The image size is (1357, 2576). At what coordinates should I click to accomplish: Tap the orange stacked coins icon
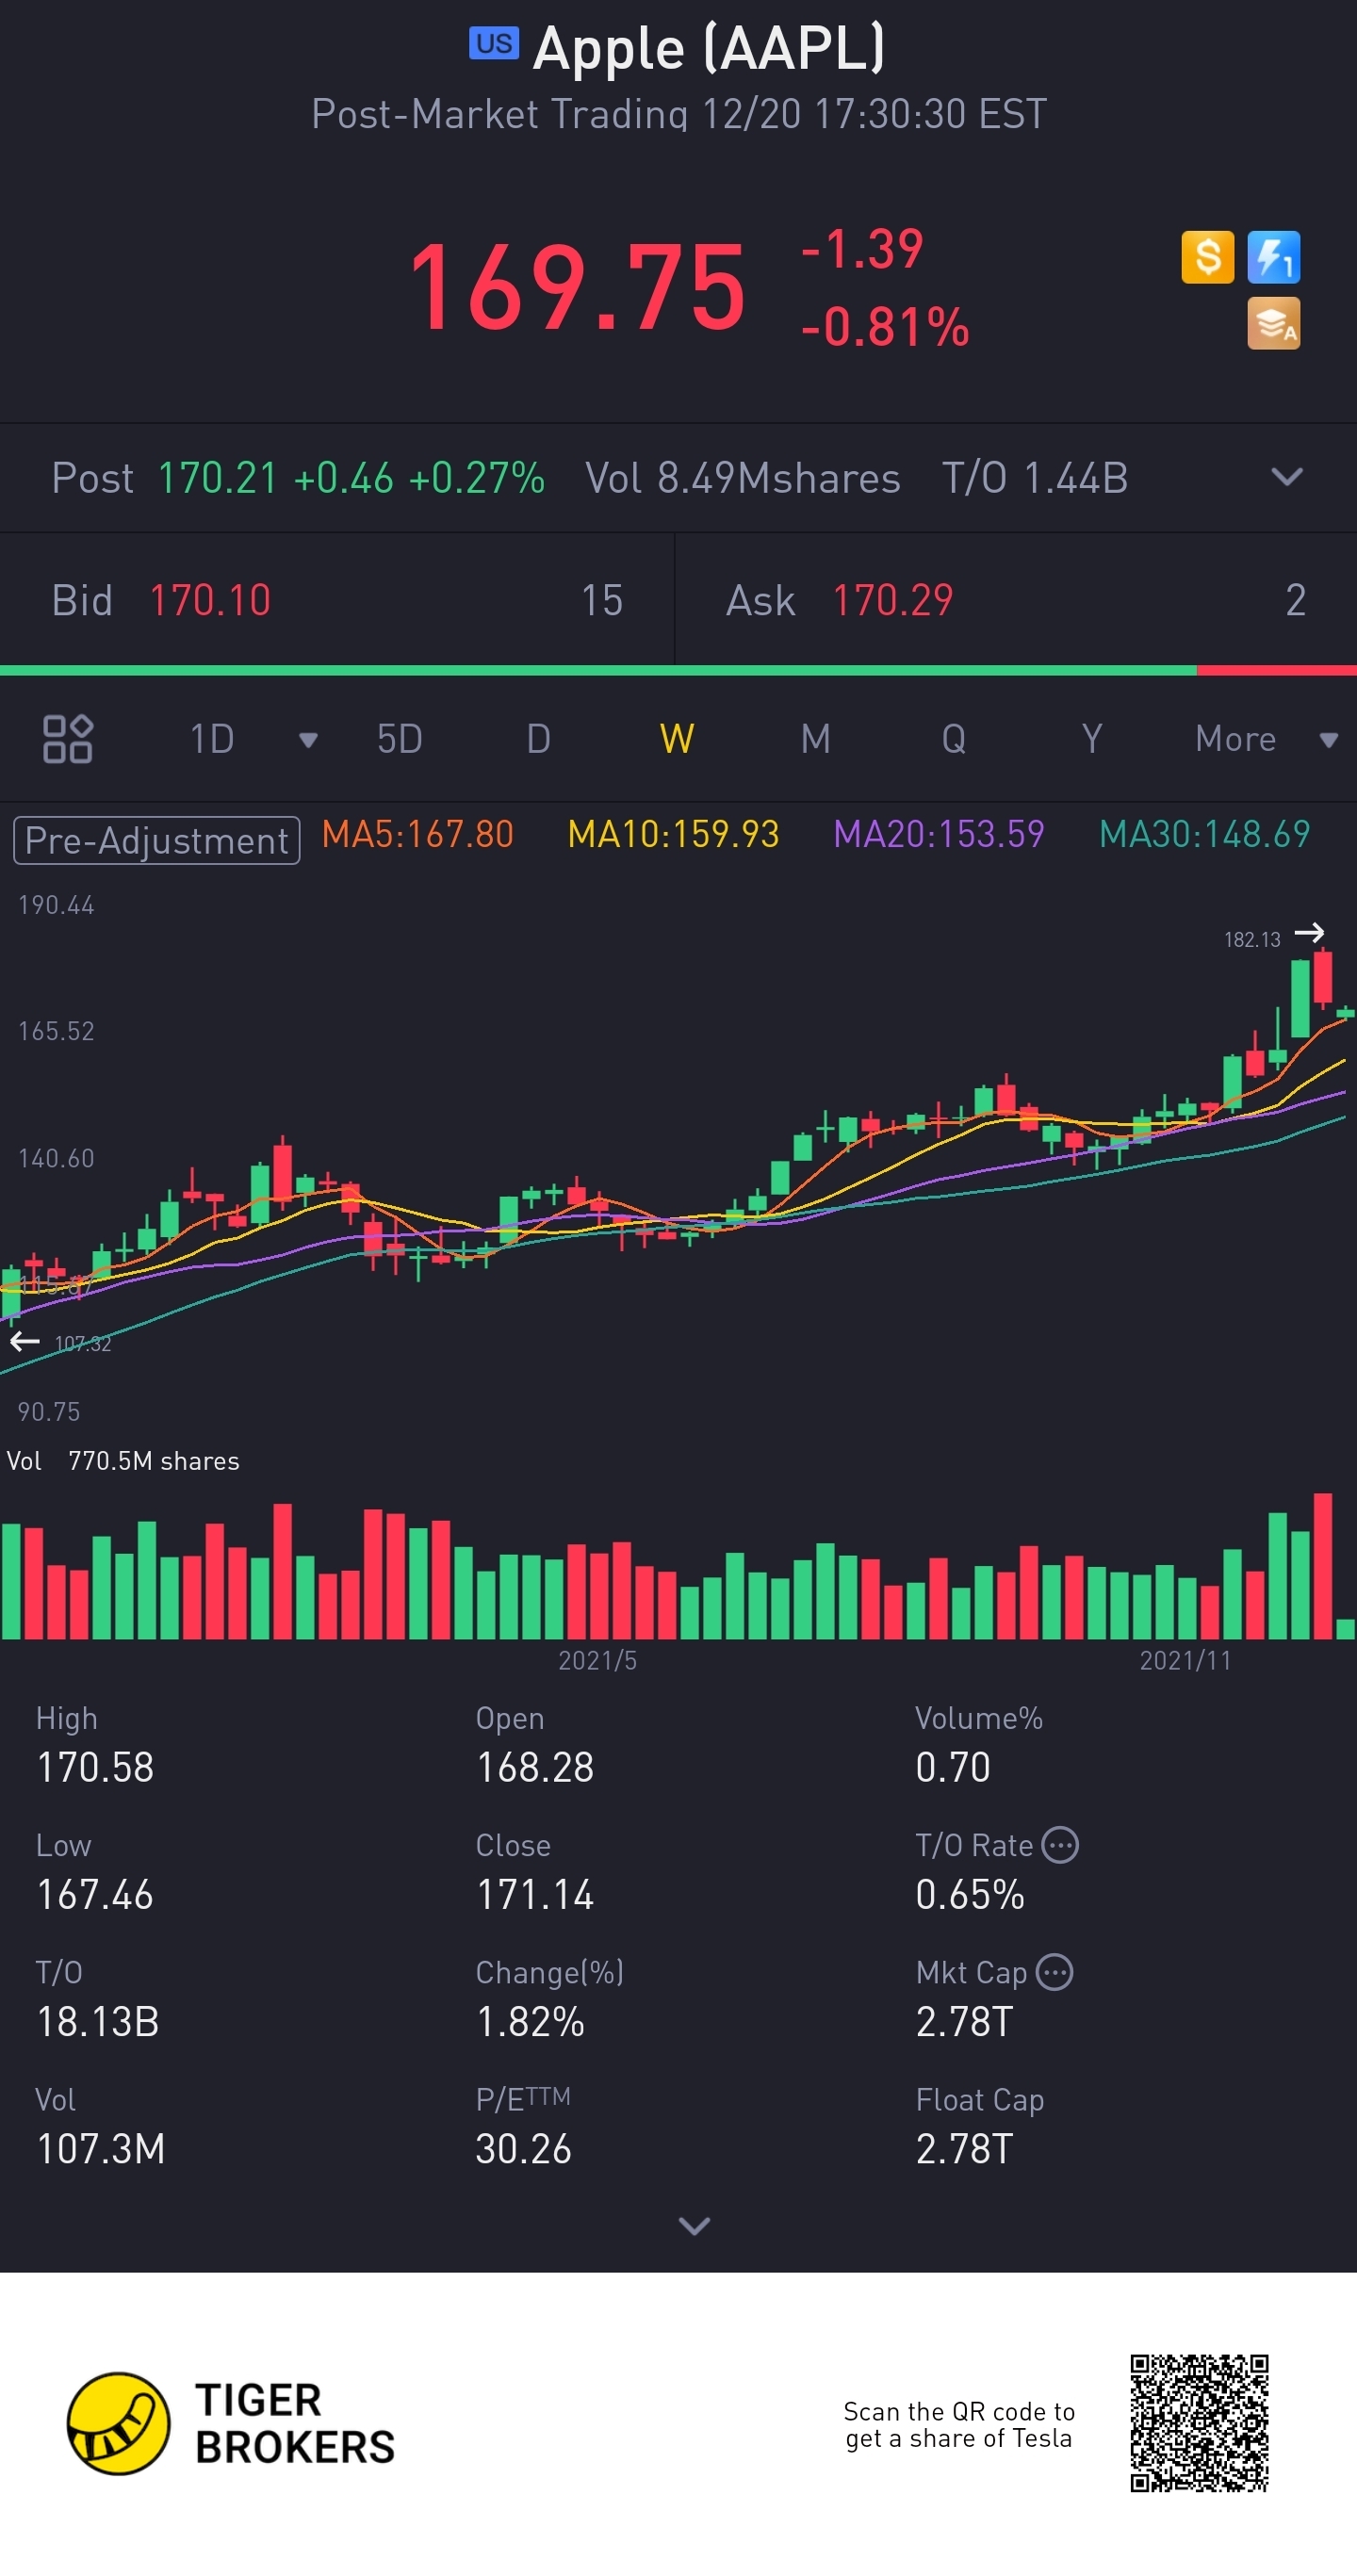click(1273, 323)
